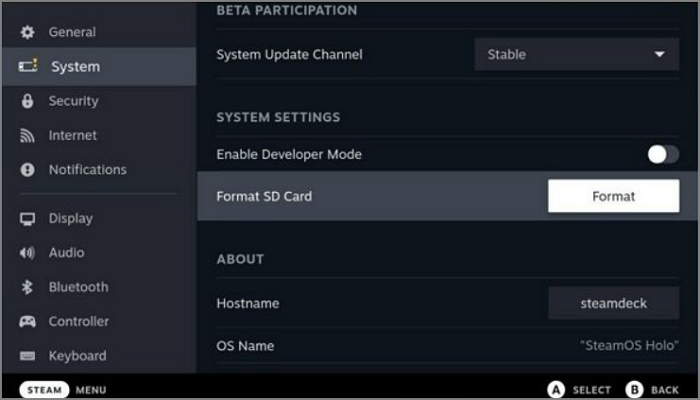Click the Controller gamepad icon

pos(28,322)
